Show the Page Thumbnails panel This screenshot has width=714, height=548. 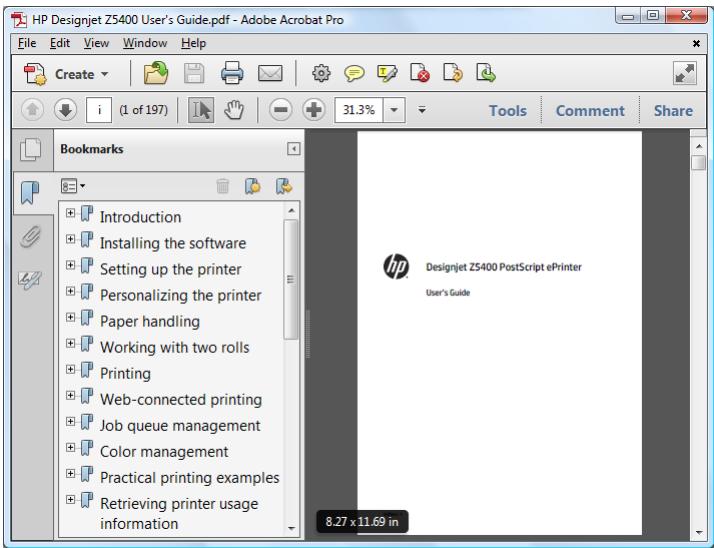31,150
